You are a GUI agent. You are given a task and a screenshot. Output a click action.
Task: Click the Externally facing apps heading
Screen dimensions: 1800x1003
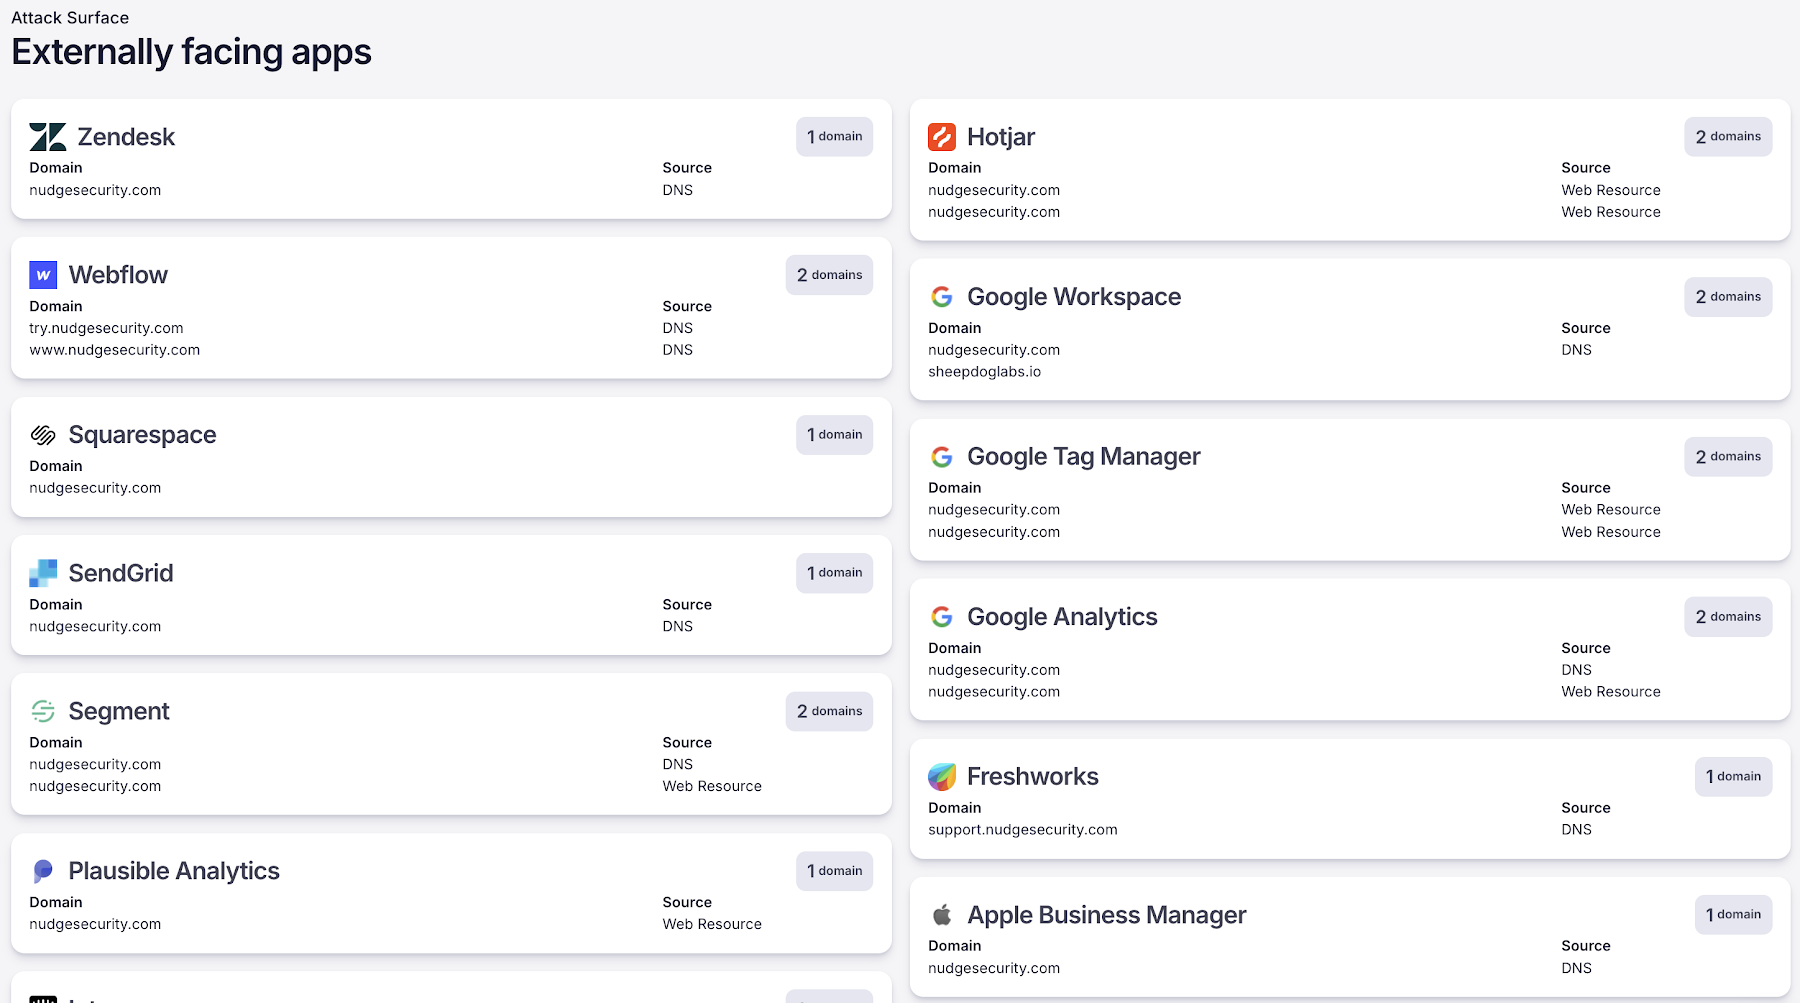pos(192,52)
